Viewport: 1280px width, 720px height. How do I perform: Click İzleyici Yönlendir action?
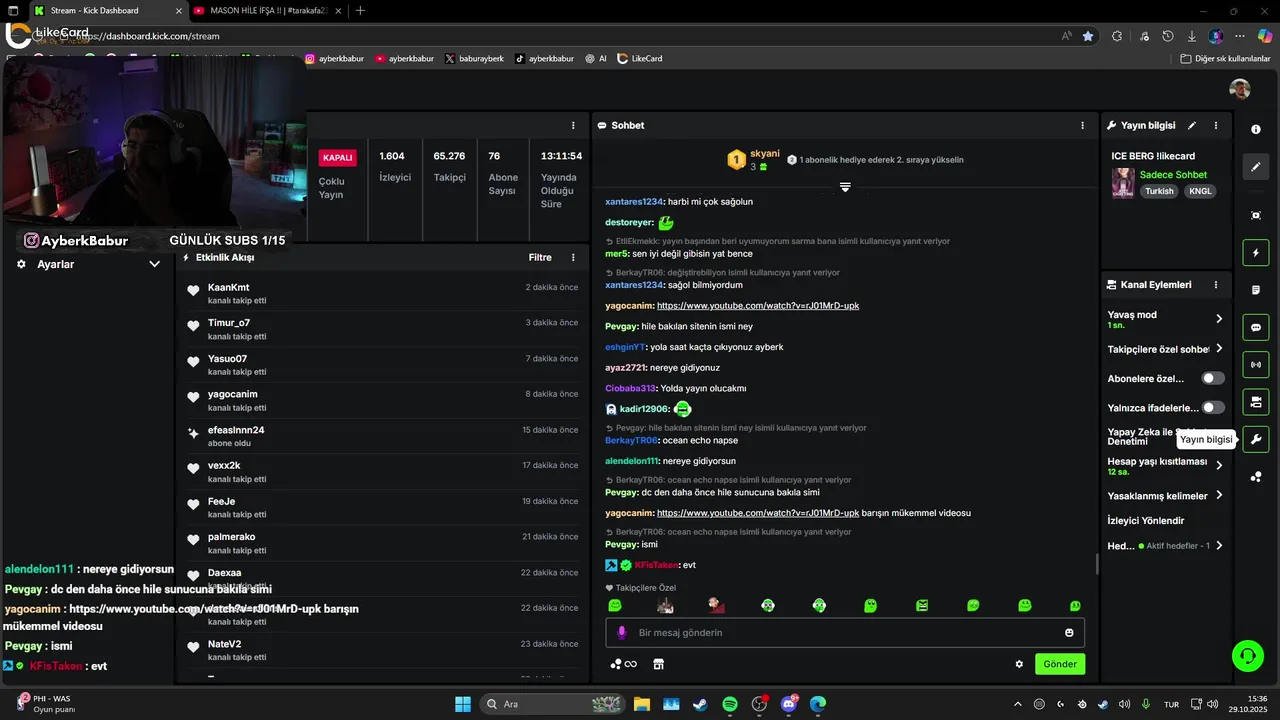point(1146,521)
